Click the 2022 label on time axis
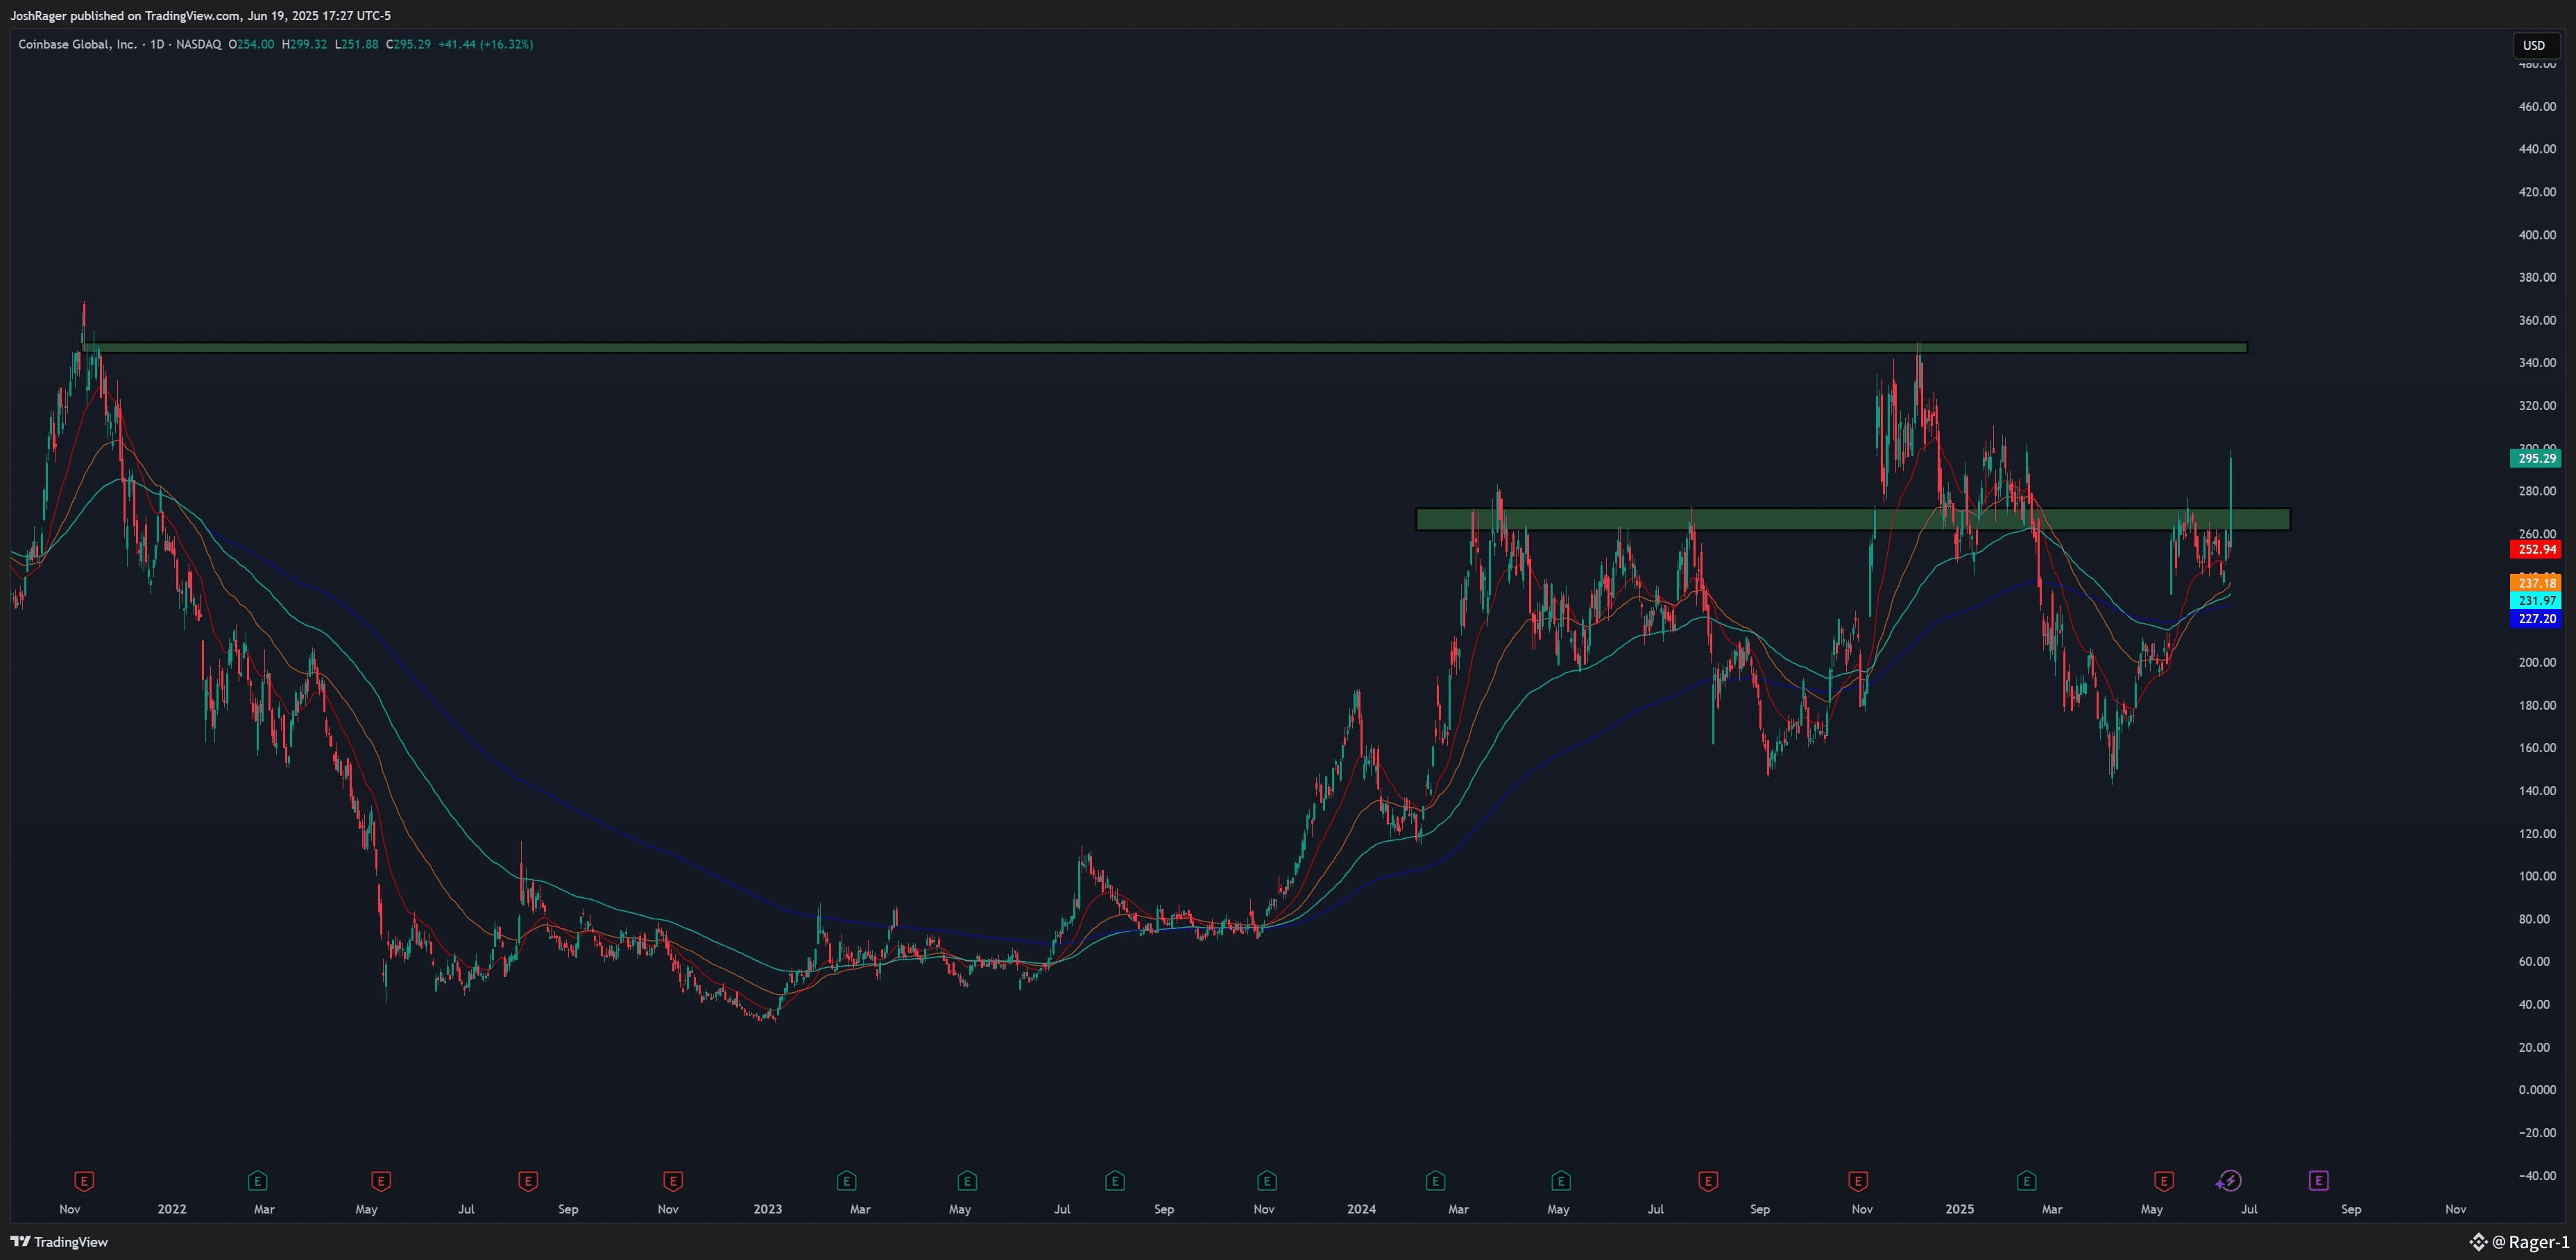 [x=172, y=1209]
